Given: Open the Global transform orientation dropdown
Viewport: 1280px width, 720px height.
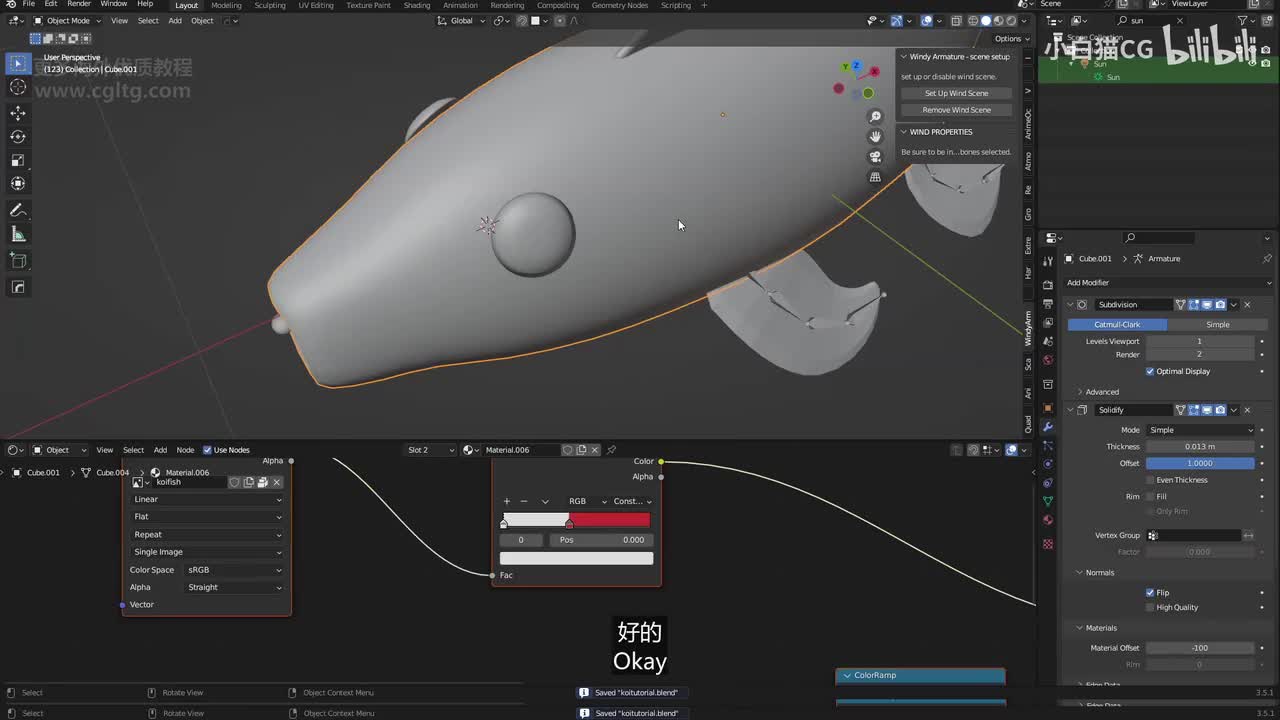Looking at the screenshot, I should click(x=461, y=20).
